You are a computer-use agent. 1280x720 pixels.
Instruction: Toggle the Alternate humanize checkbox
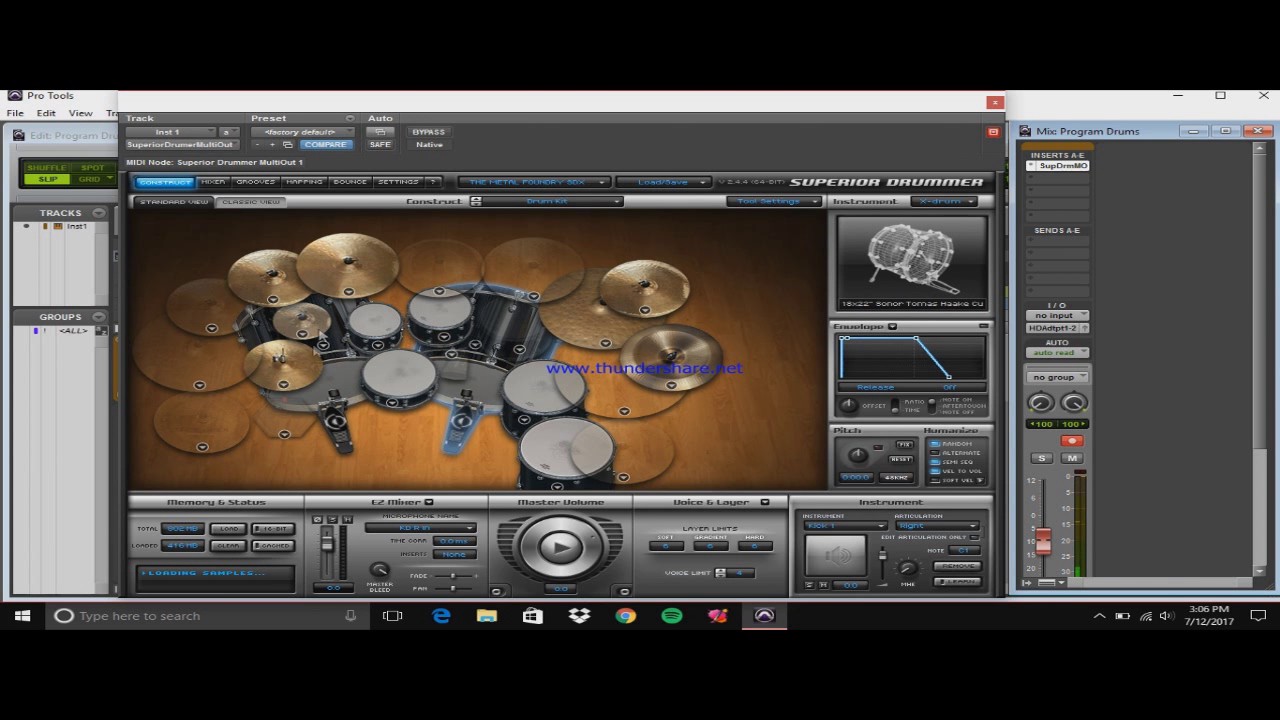point(935,453)
